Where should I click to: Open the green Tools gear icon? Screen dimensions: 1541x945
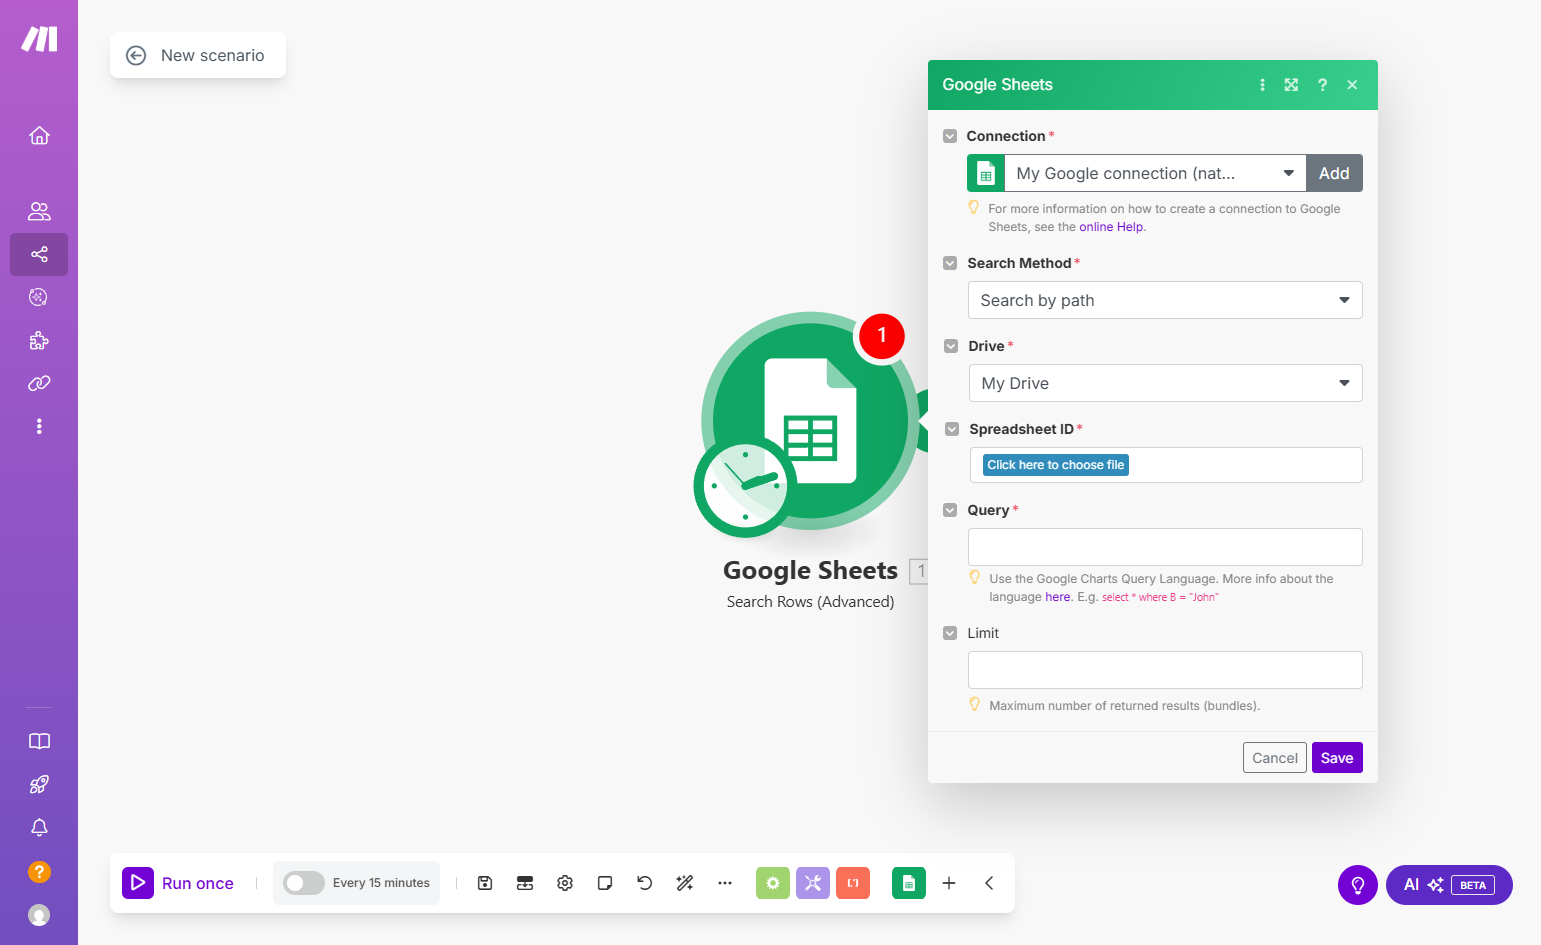(773, 883)
